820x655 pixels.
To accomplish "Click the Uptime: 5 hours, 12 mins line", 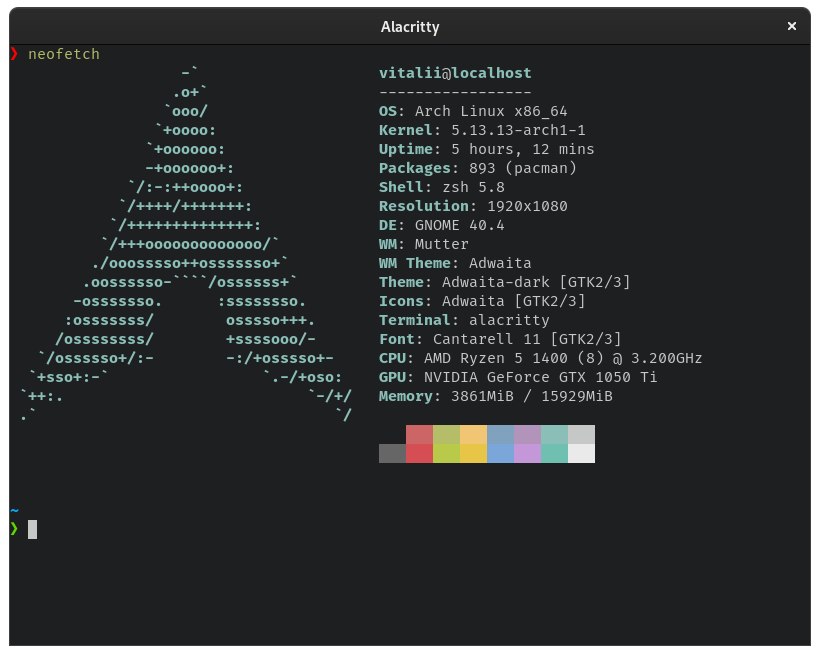I will click(486, 149).
